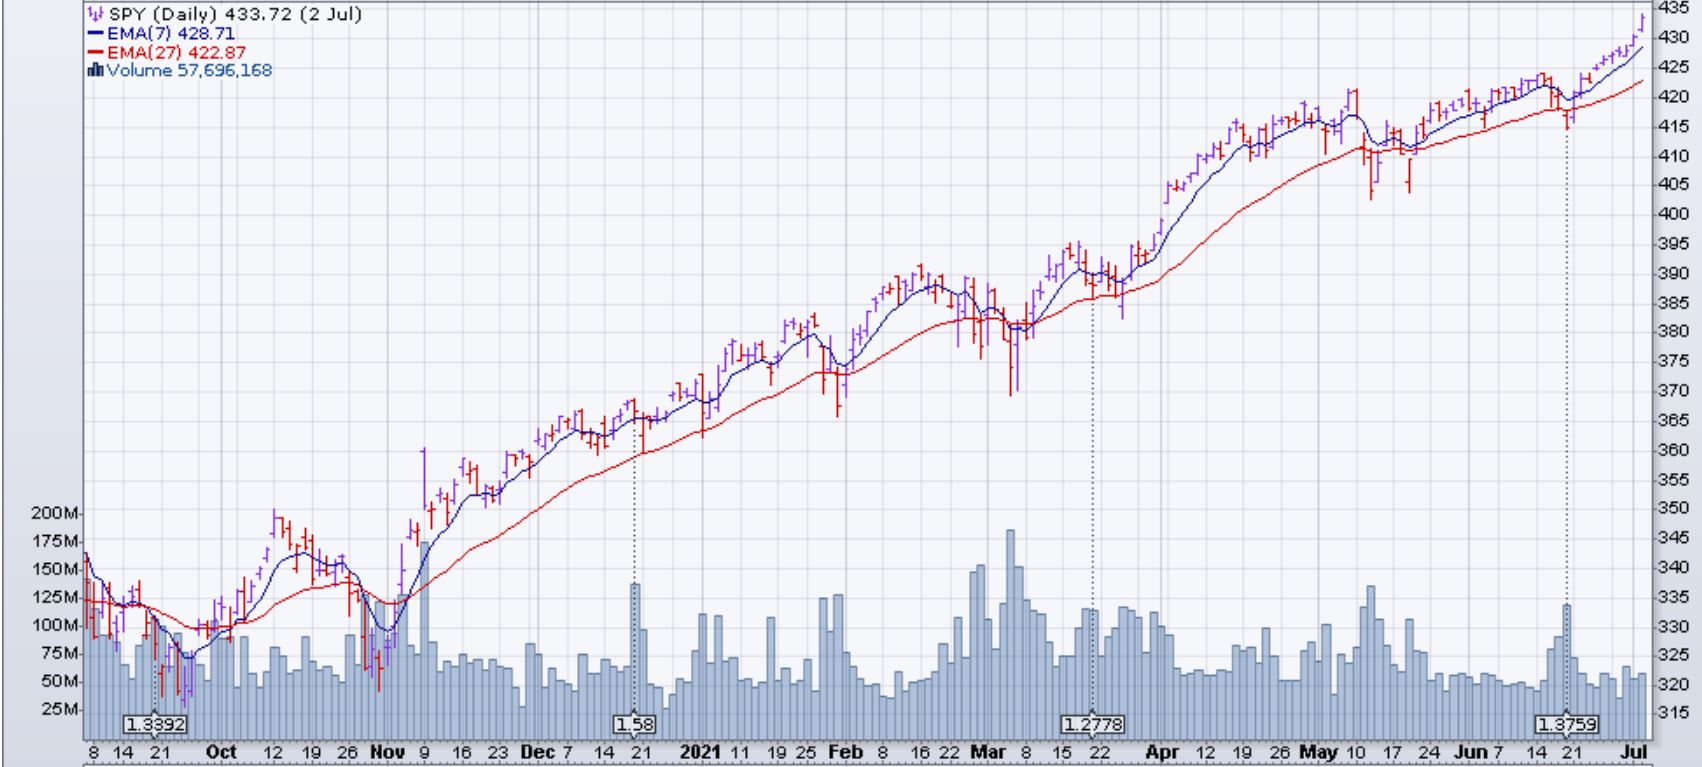The height and width of the screenshot is (767, 1702).
Task: Click the 1.3759 dividend marker
Action: pos(1566,723)
